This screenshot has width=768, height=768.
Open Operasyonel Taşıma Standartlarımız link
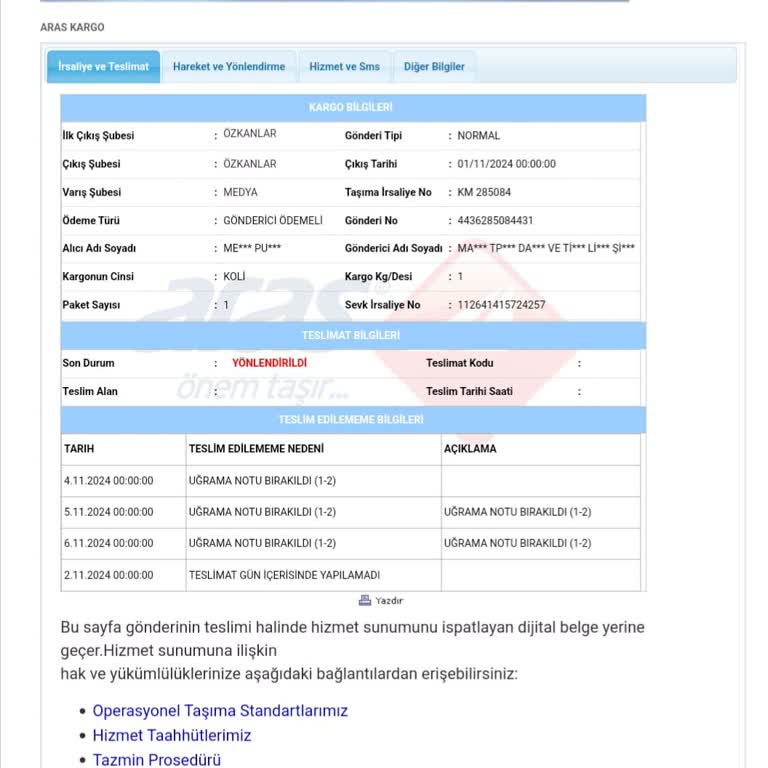click(220, 711)
